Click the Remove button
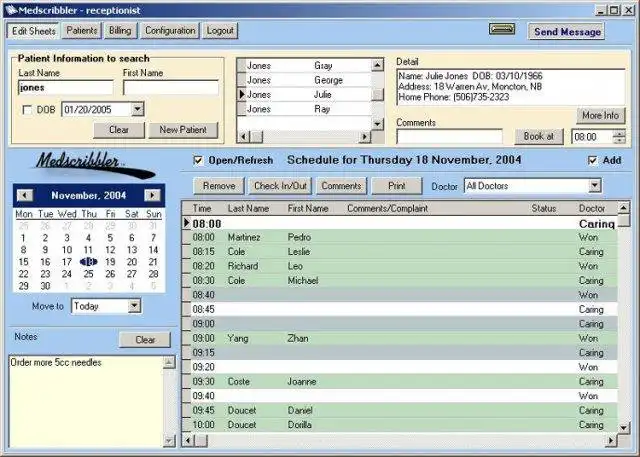 tap(219, 186)
